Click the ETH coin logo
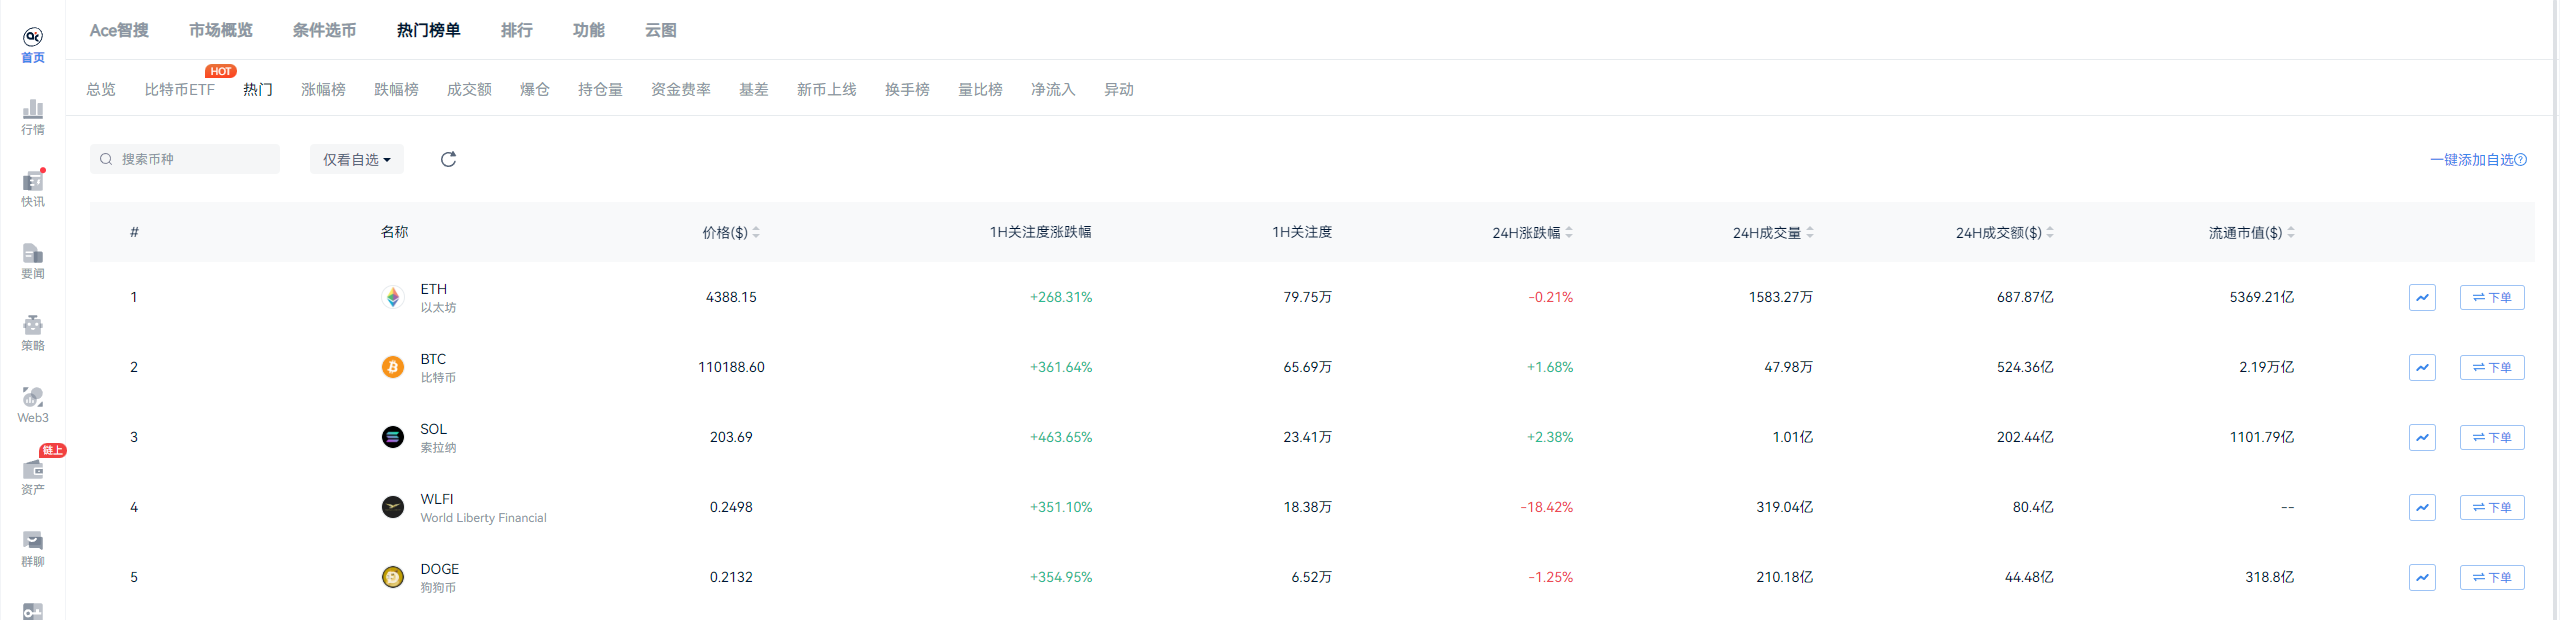This screenshot has width=2560, height=620. (393, 297)
